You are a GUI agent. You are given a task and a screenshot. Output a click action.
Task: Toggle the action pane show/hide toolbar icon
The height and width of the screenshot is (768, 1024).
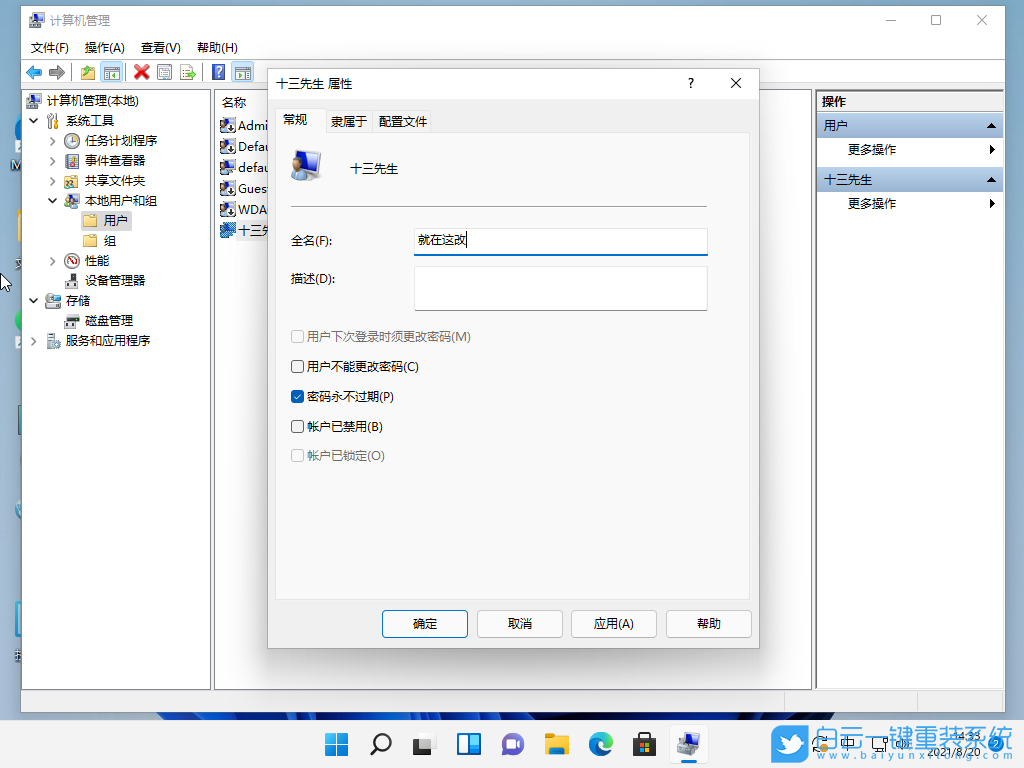tap(243, 72)
